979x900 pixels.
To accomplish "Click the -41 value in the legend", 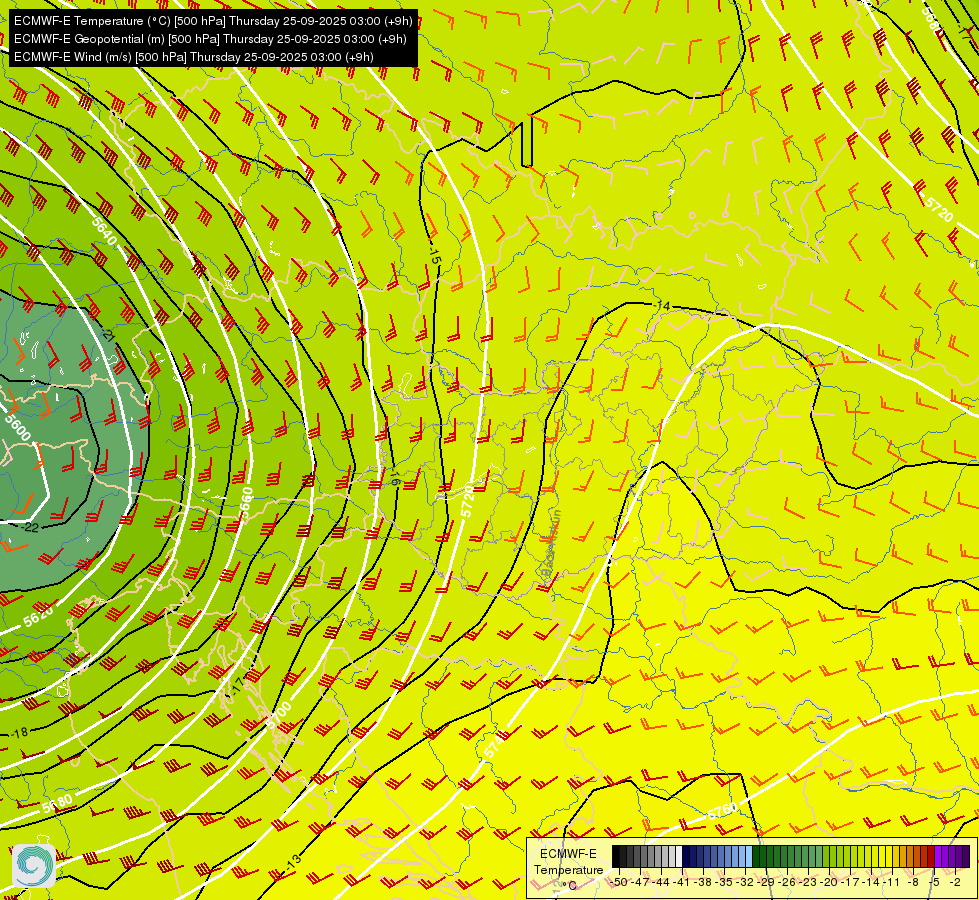I will click(x=682, y=882).
